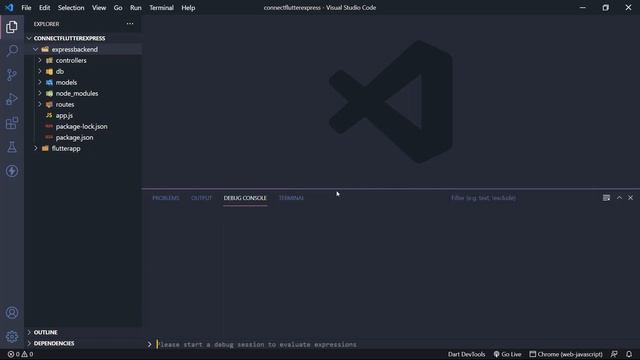This screenshot has width=640, height=360.
Task: Clear the debug console output icon
Action: pos(606,198)
